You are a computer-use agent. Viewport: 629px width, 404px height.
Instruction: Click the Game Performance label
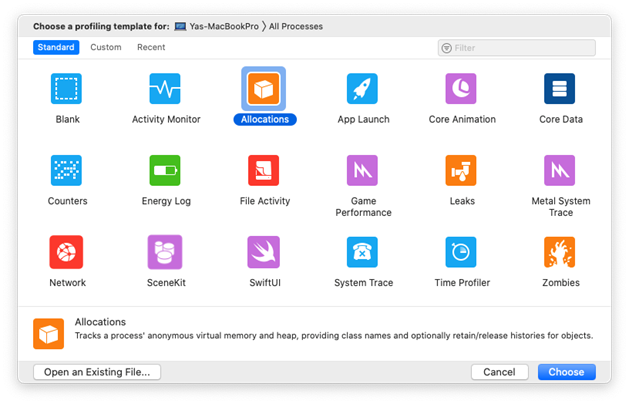pyautogui.click(x=363, y=207)
